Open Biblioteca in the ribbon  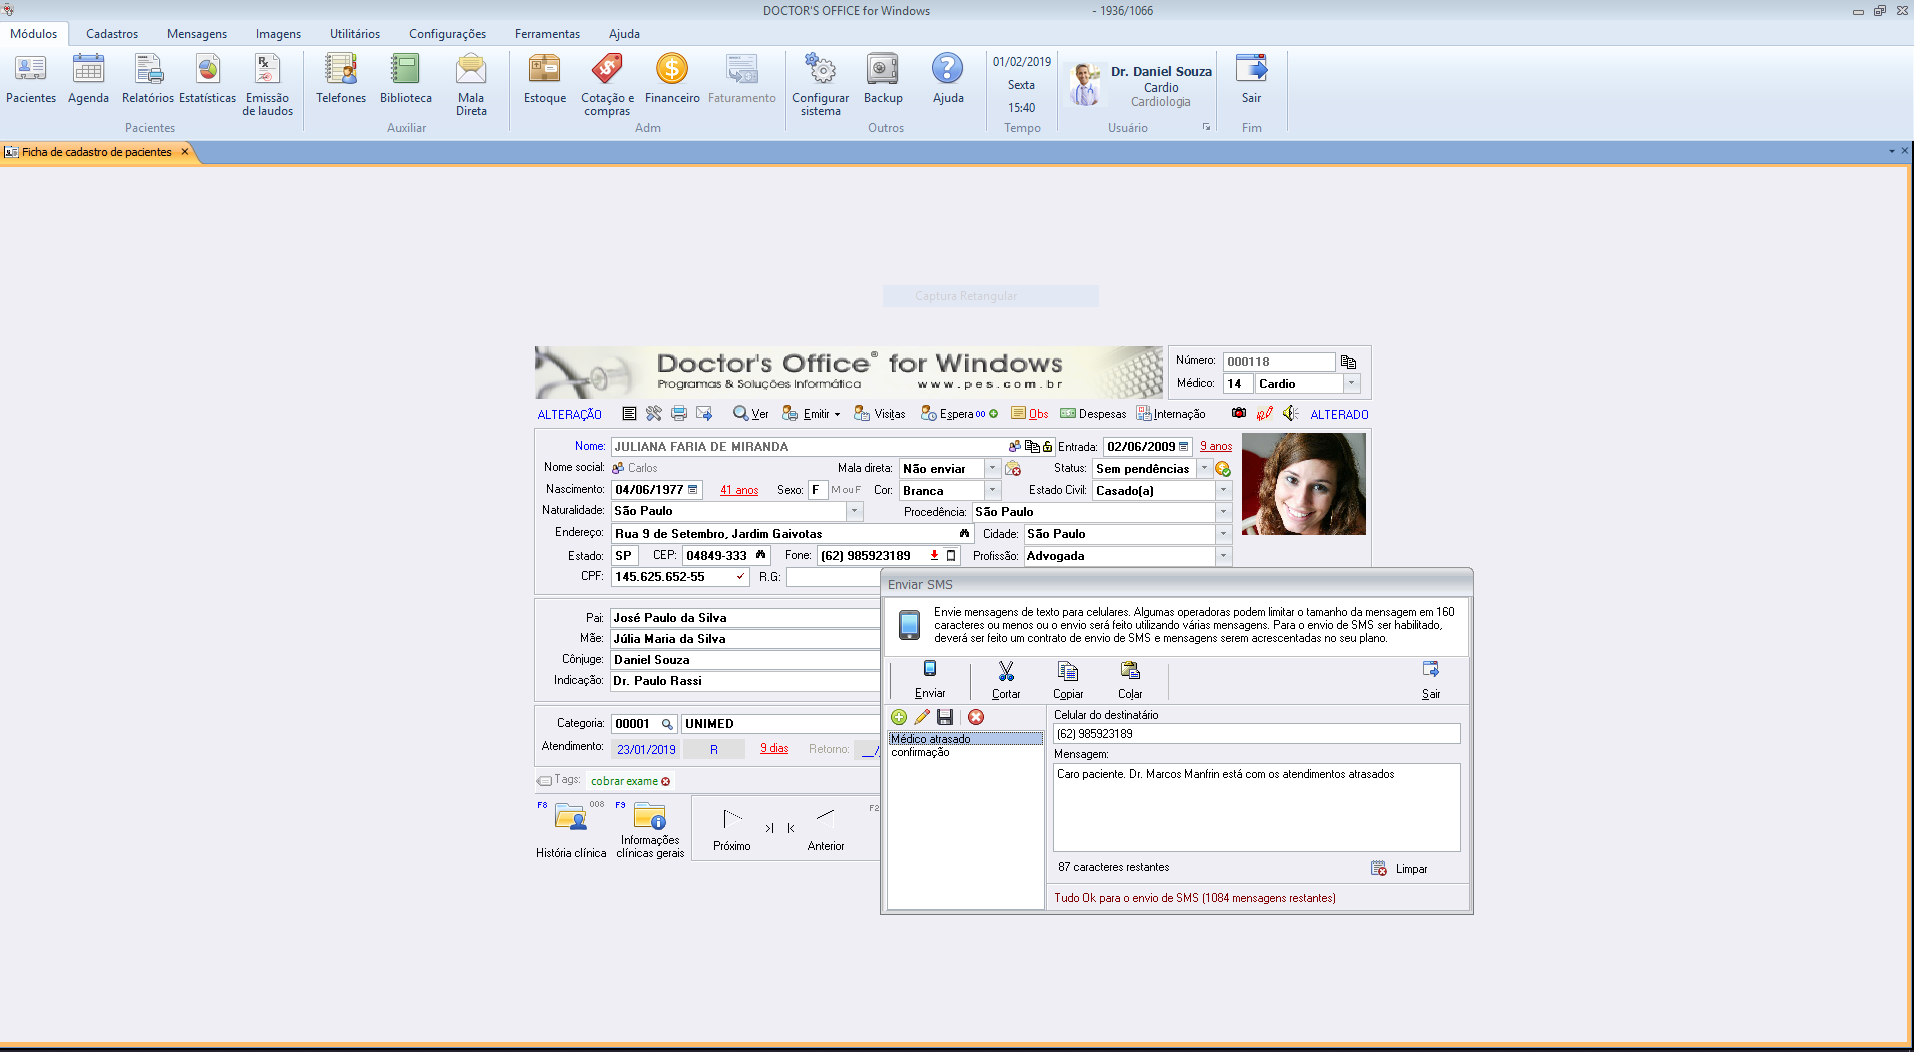[405, 79]
